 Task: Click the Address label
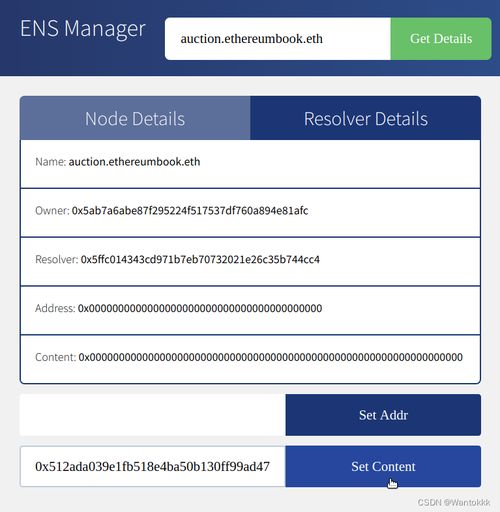55,308
